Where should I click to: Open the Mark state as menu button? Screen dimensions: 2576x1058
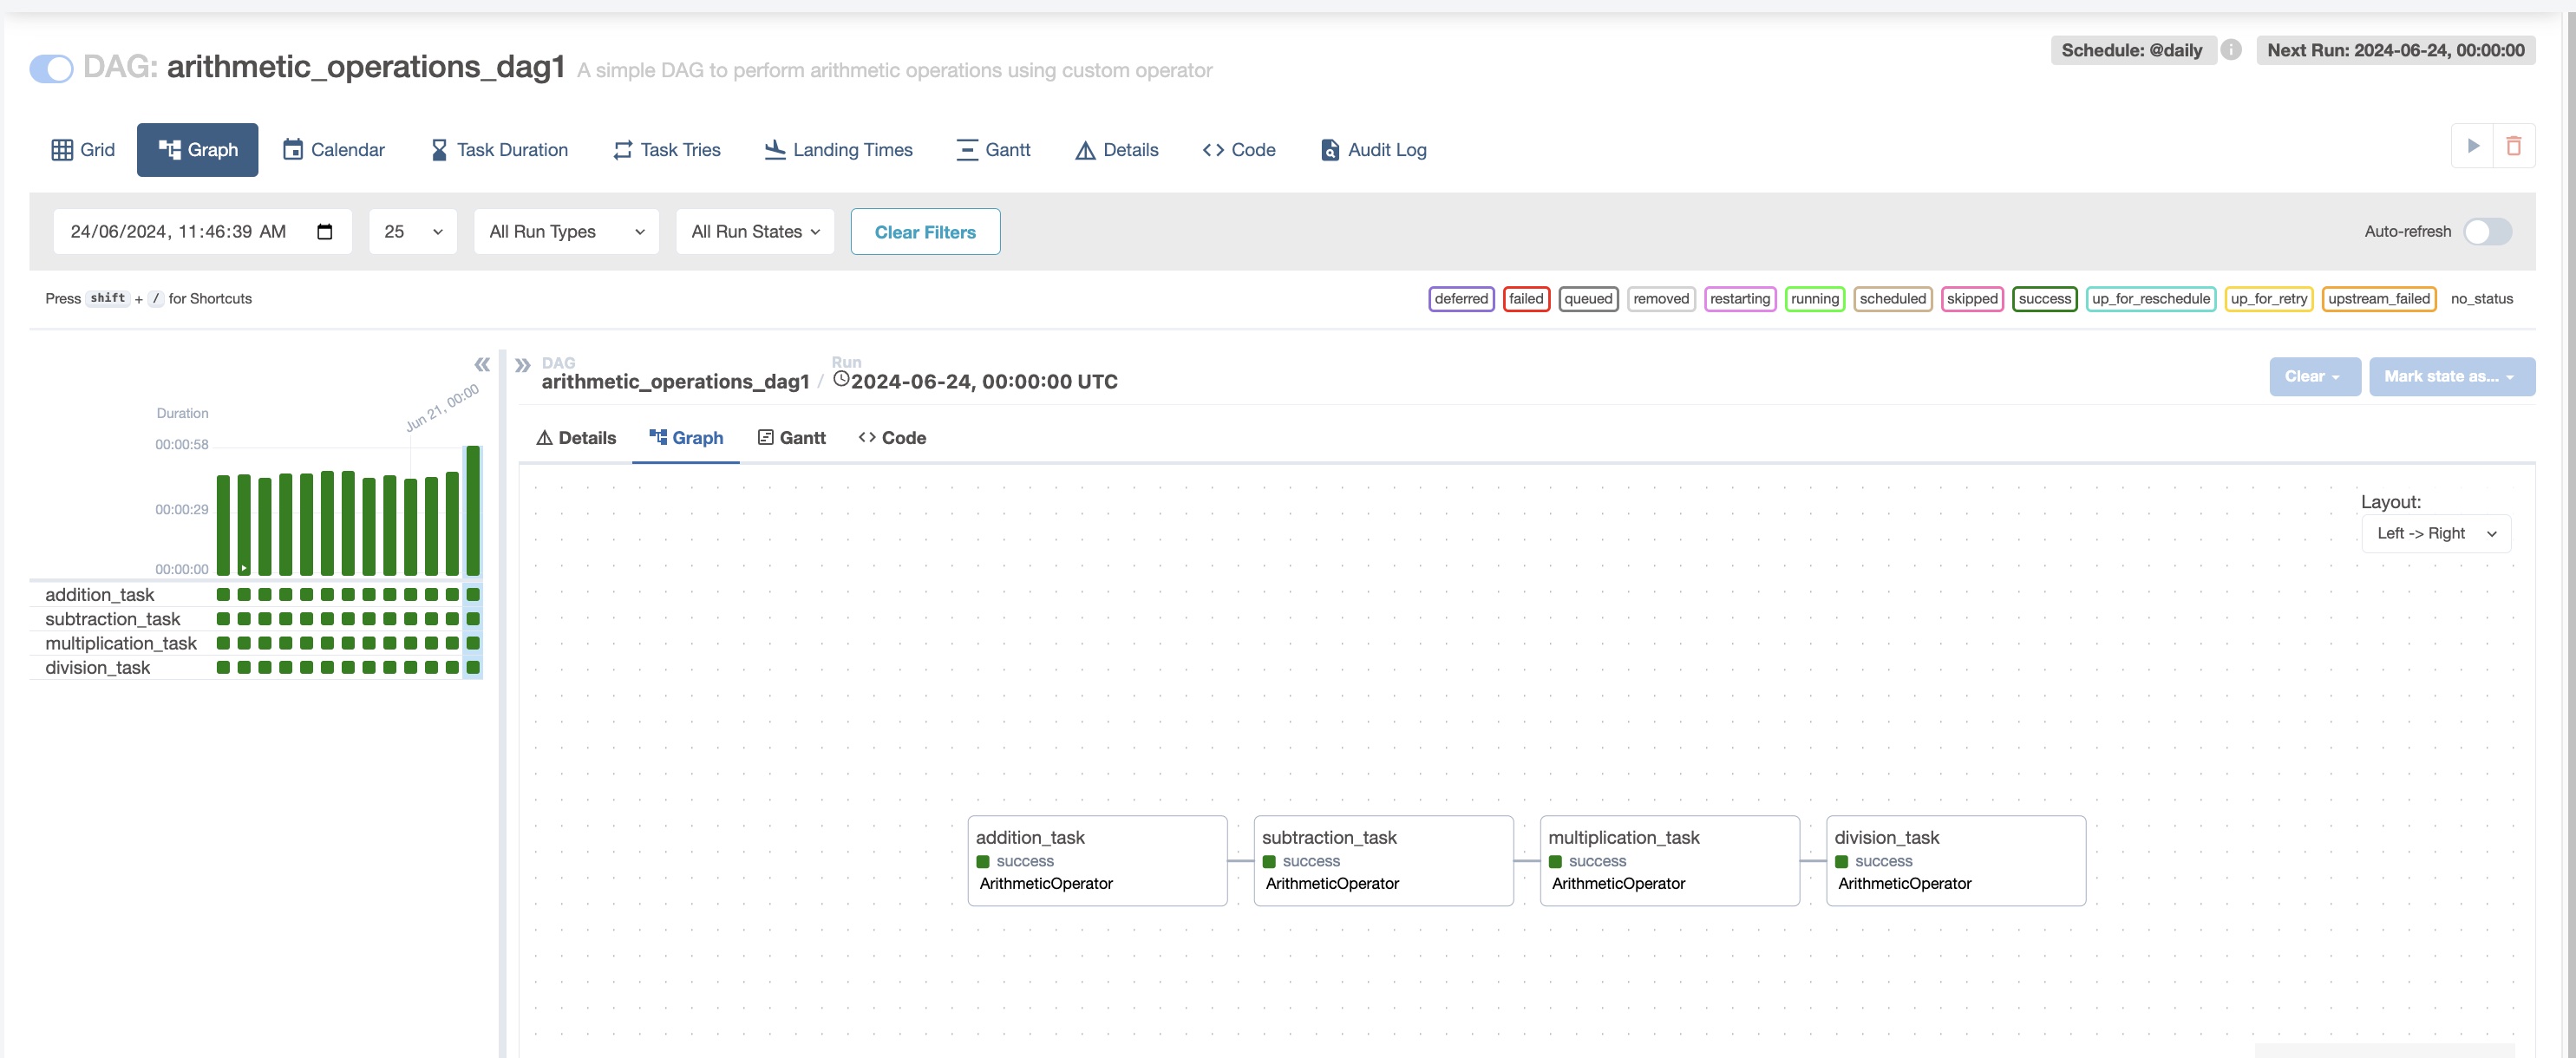coord(2451,377)
